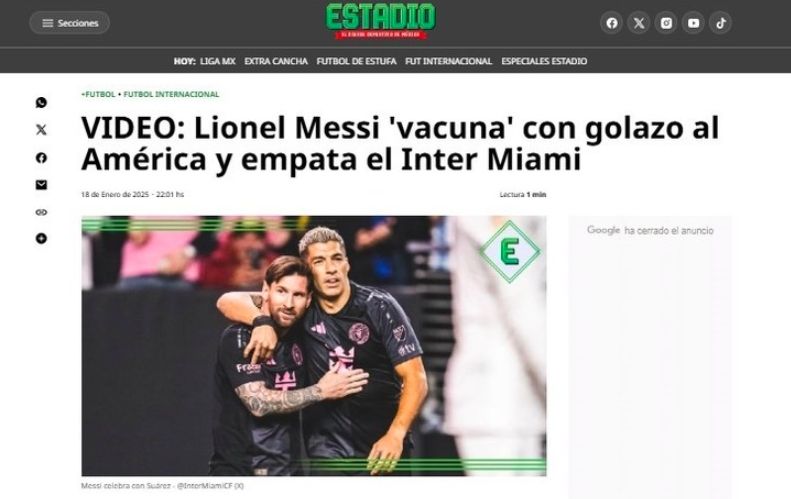Open the Secciones menu
The image size is (791, 499).
(70, 23)
